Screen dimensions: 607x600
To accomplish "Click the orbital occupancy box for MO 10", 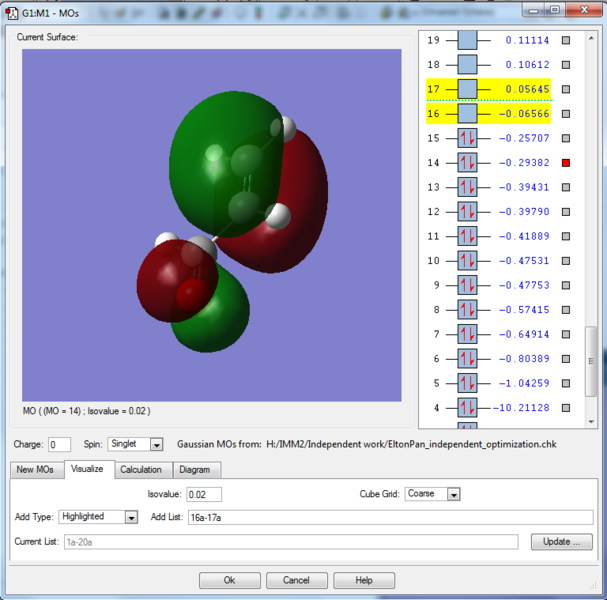I will (x=467, y=261).
